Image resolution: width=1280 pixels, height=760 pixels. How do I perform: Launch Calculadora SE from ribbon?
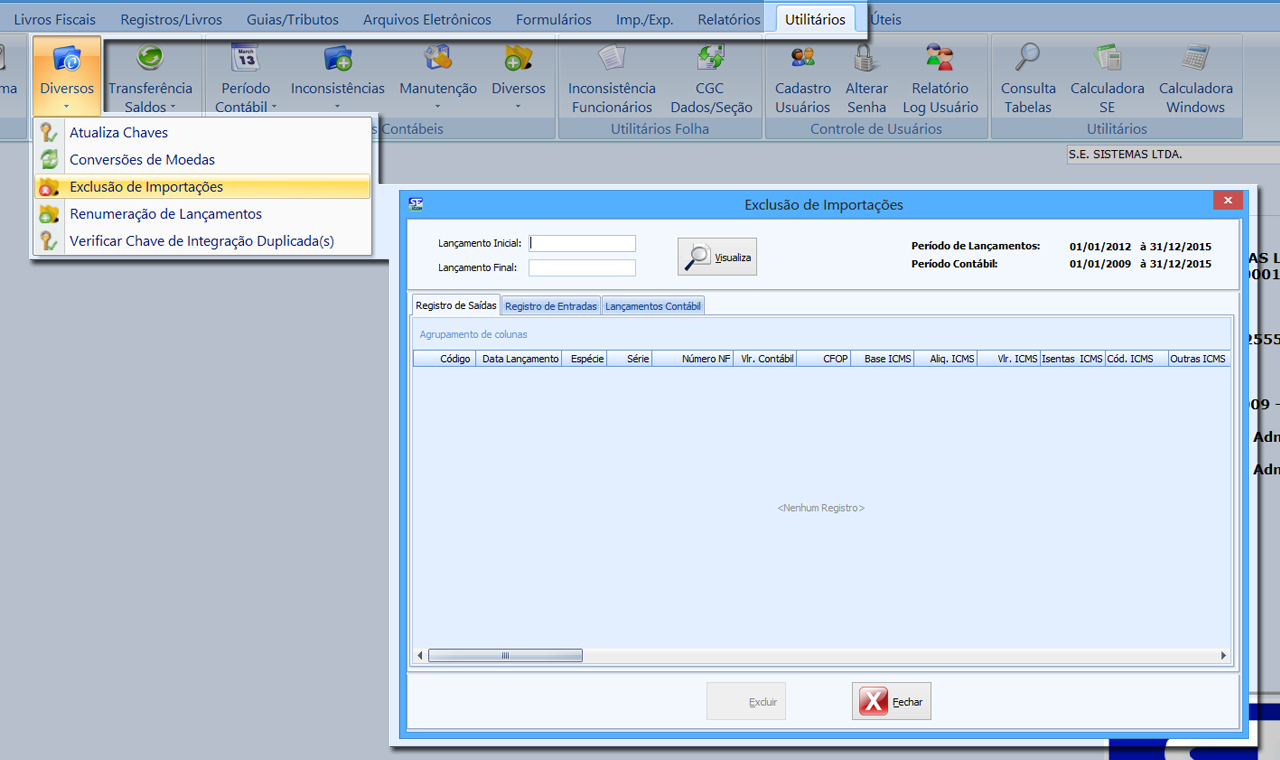[1107, 59]
